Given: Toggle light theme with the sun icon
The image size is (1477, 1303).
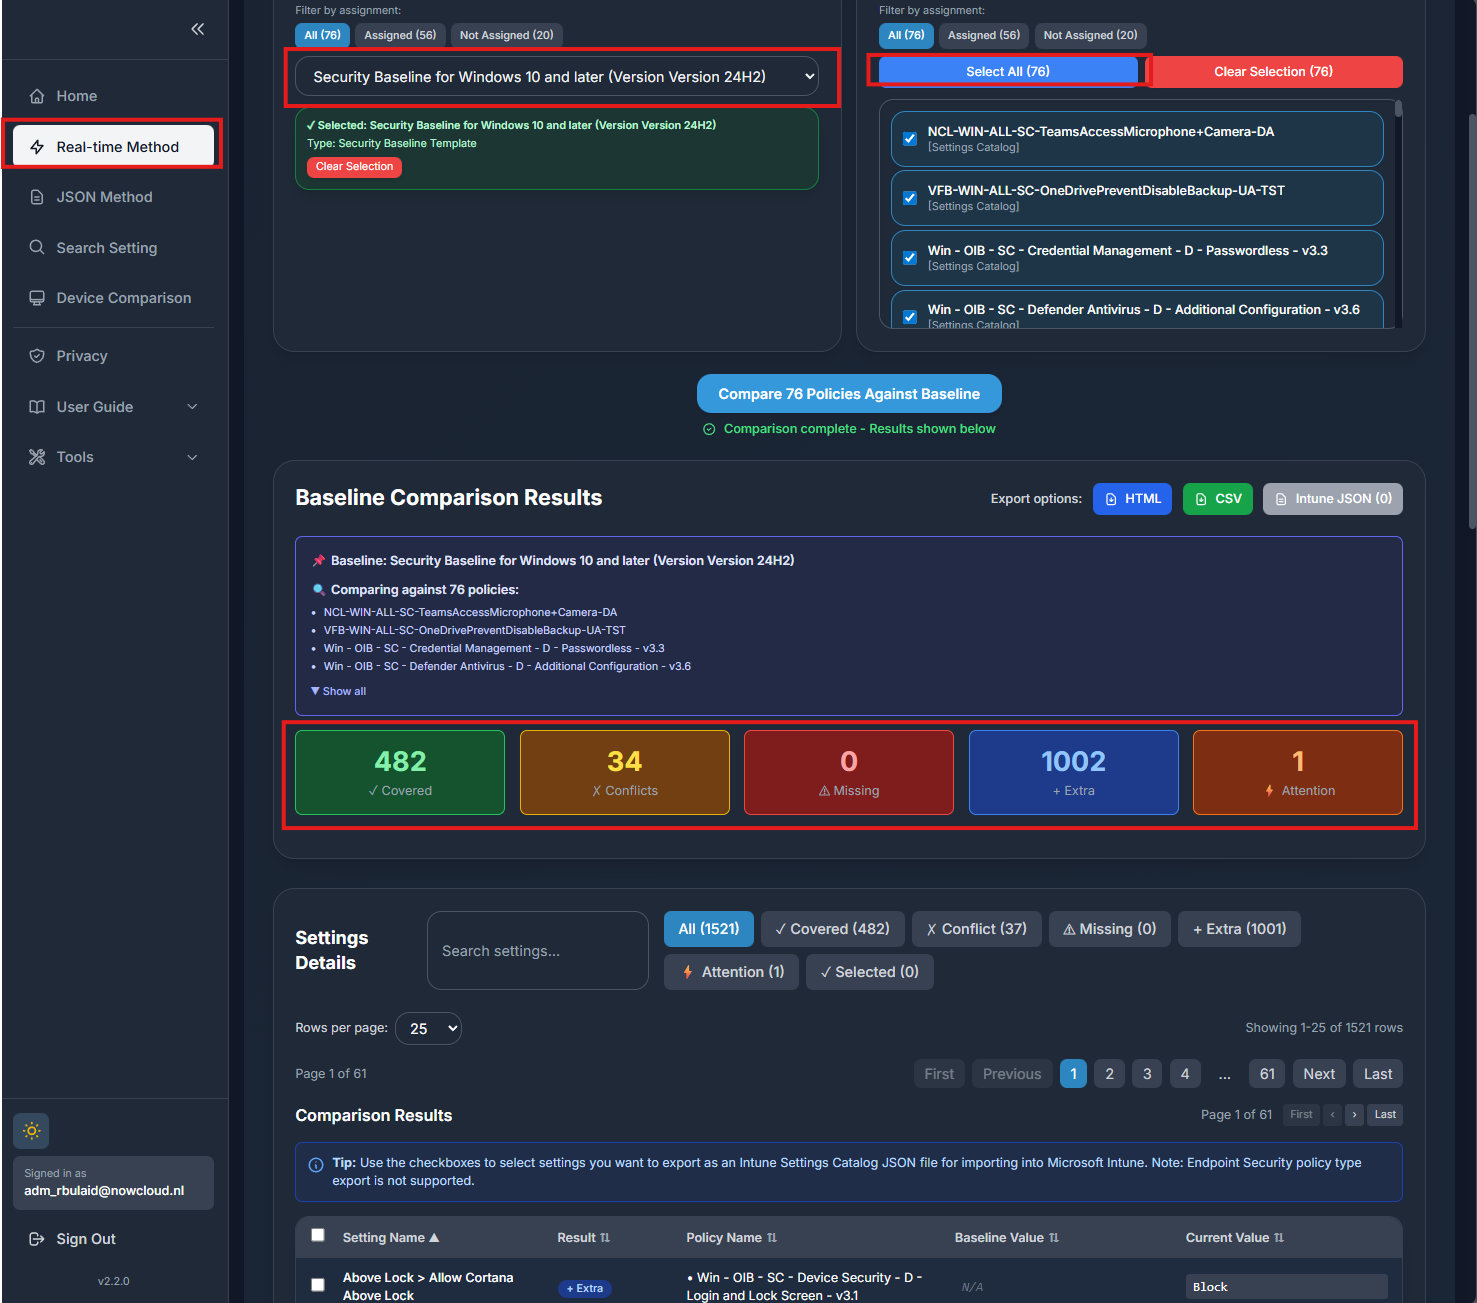Looking at the screenshot, I should [x=32, y=1131].
